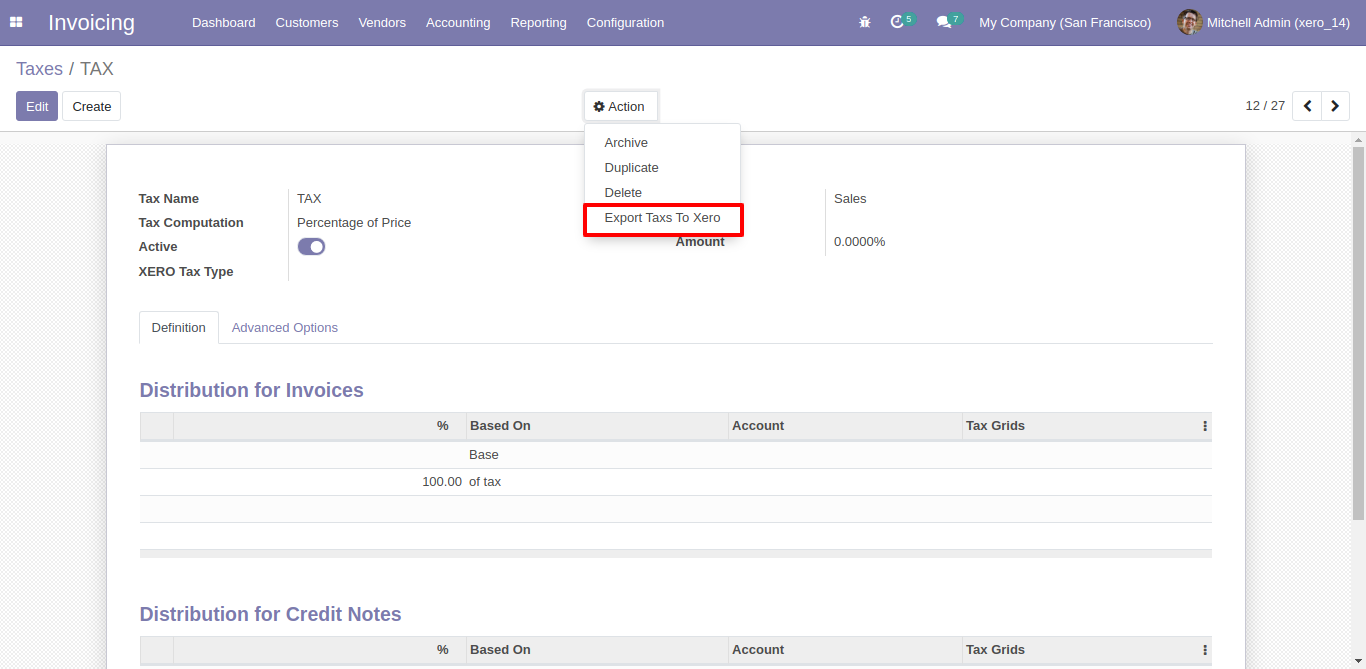
Task: Click the 'of tax' cell
Action: coord(485,482)
